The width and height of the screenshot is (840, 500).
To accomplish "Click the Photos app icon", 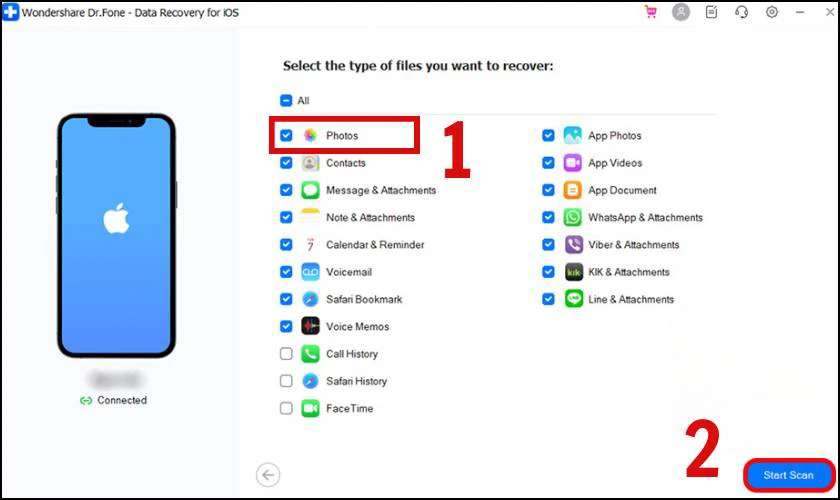I will click(x=310, y=136).
